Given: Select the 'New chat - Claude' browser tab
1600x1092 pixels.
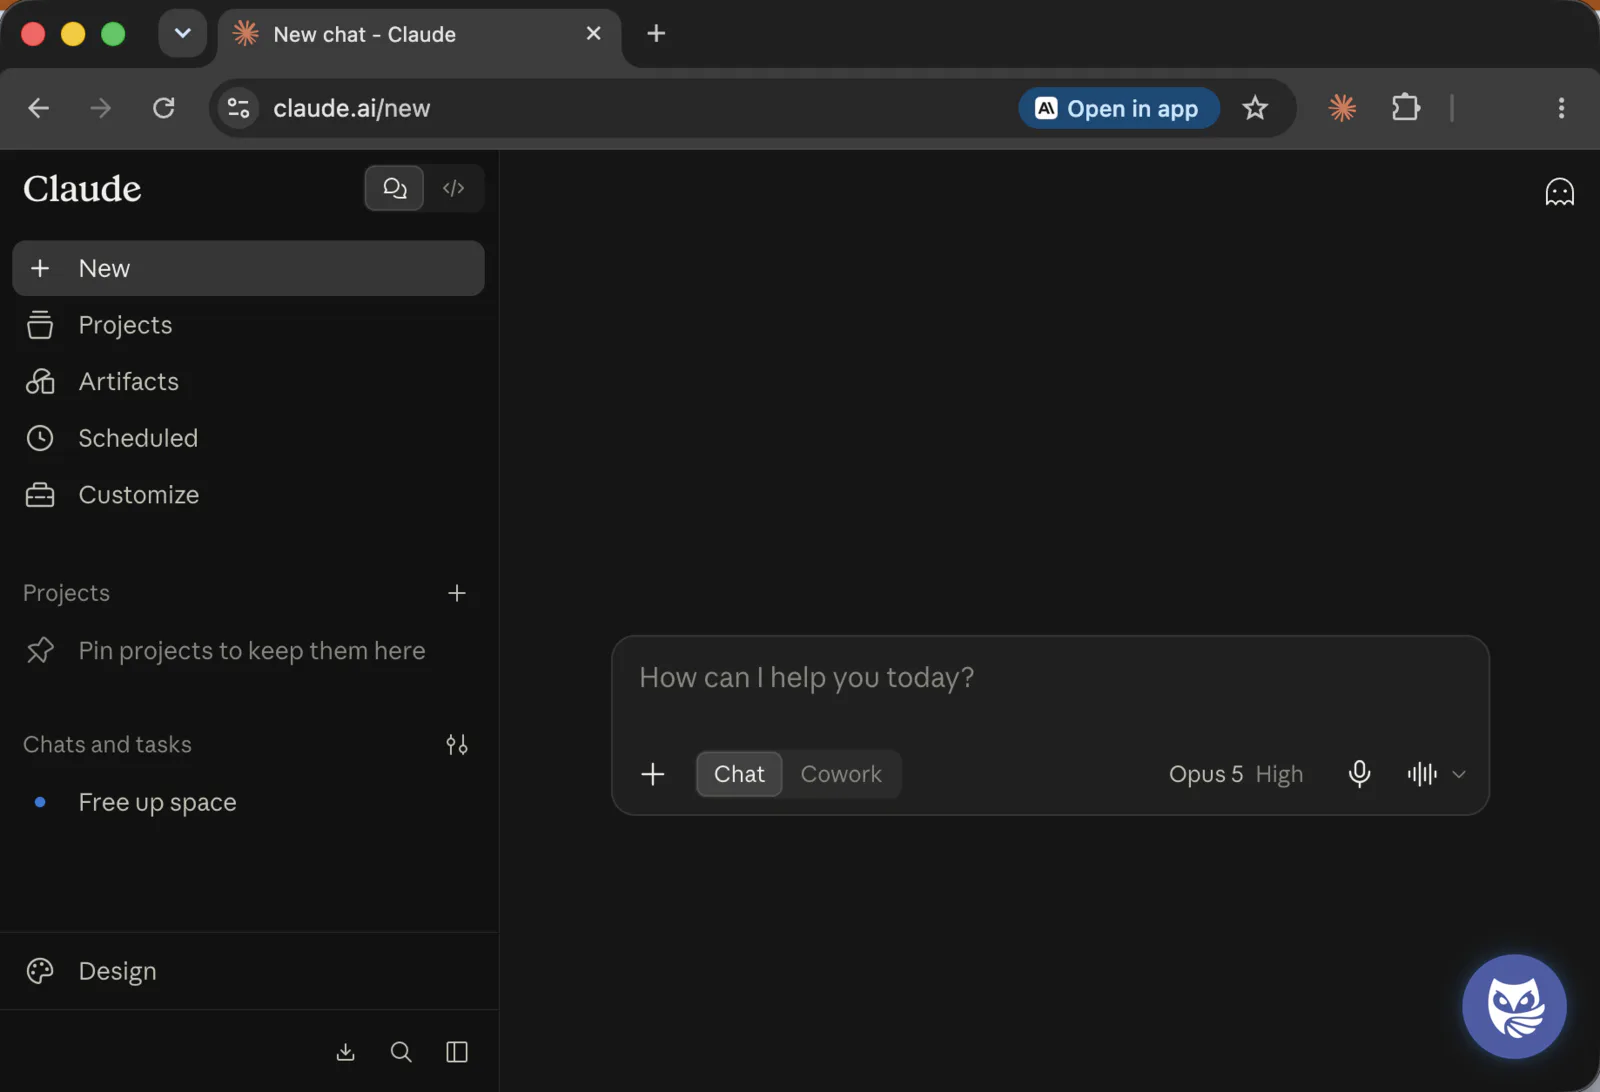Looking at the screenshot, I should point(419,35).
